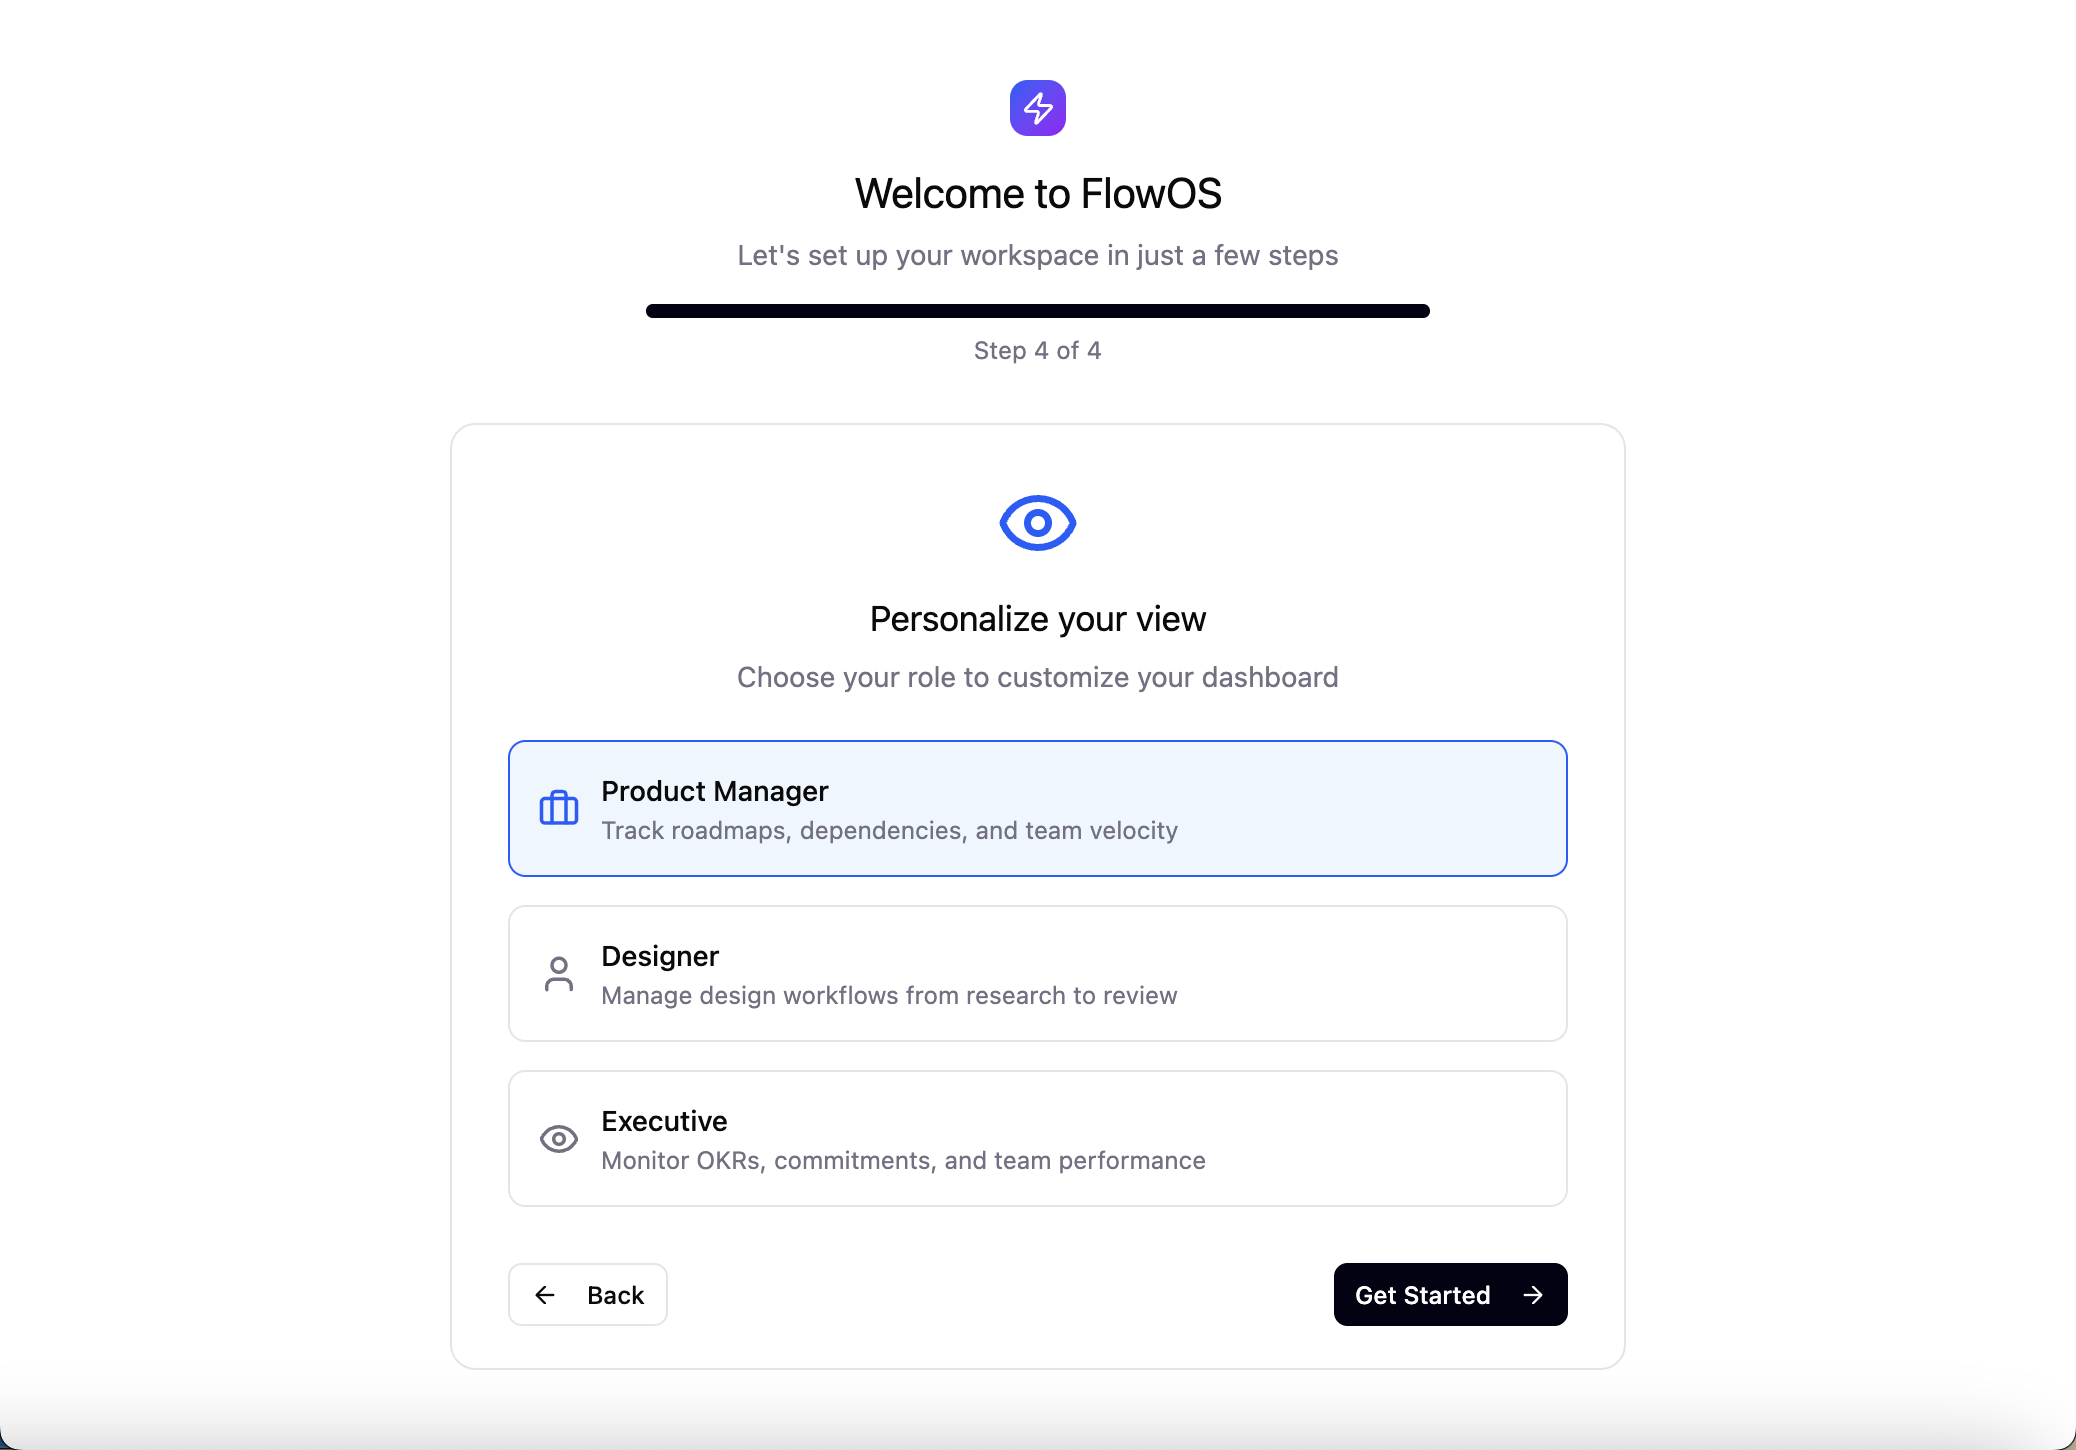Click the blue eye icon above Personalize your view
Image resolution: width=2076 pixels, height=1450 pixels.
click(1037, 521)
